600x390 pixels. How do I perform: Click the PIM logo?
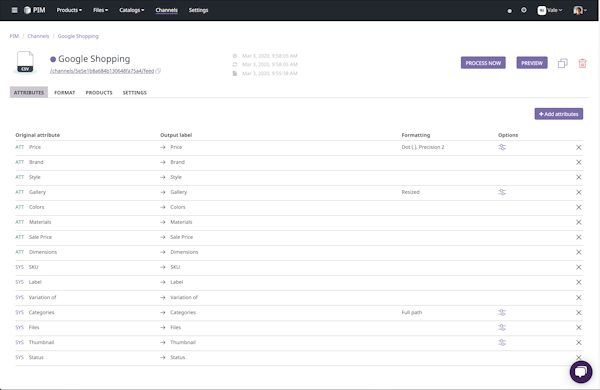pyautogui.click(x=35, y=10)
